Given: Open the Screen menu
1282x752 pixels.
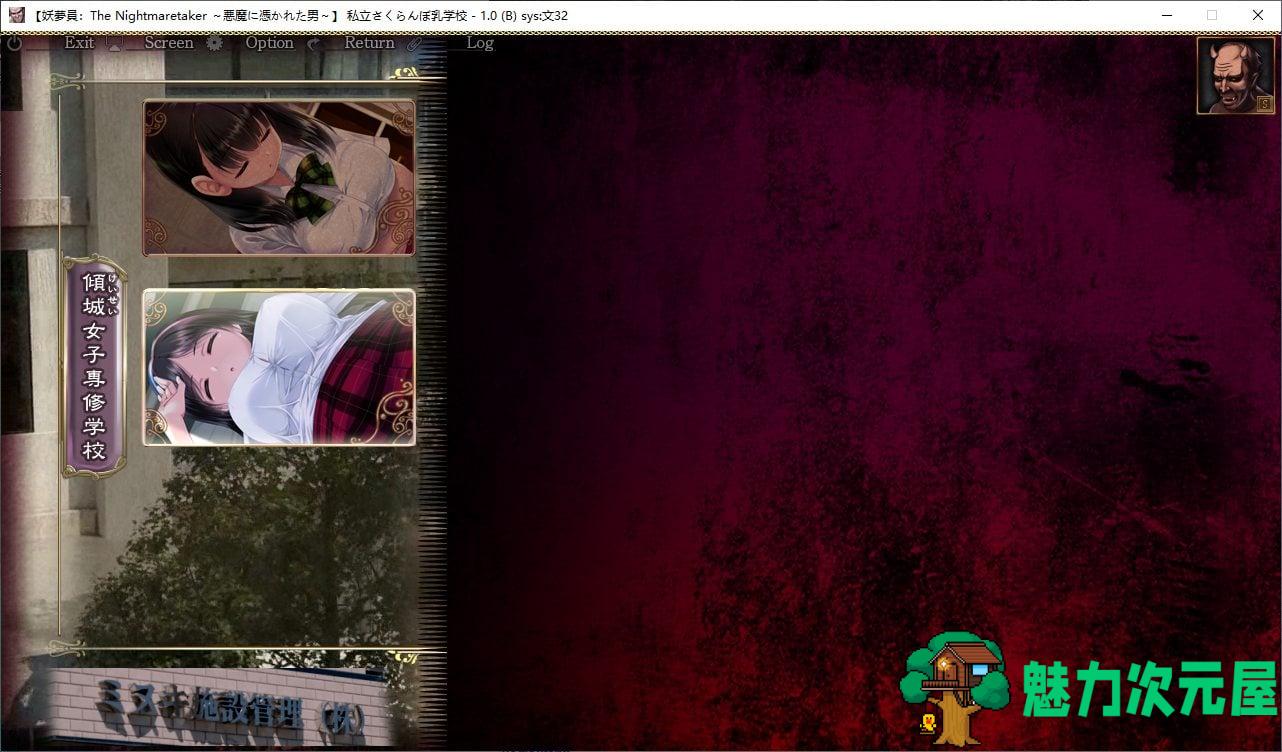Looking at the screenshot, I should [x=169, y=42].
